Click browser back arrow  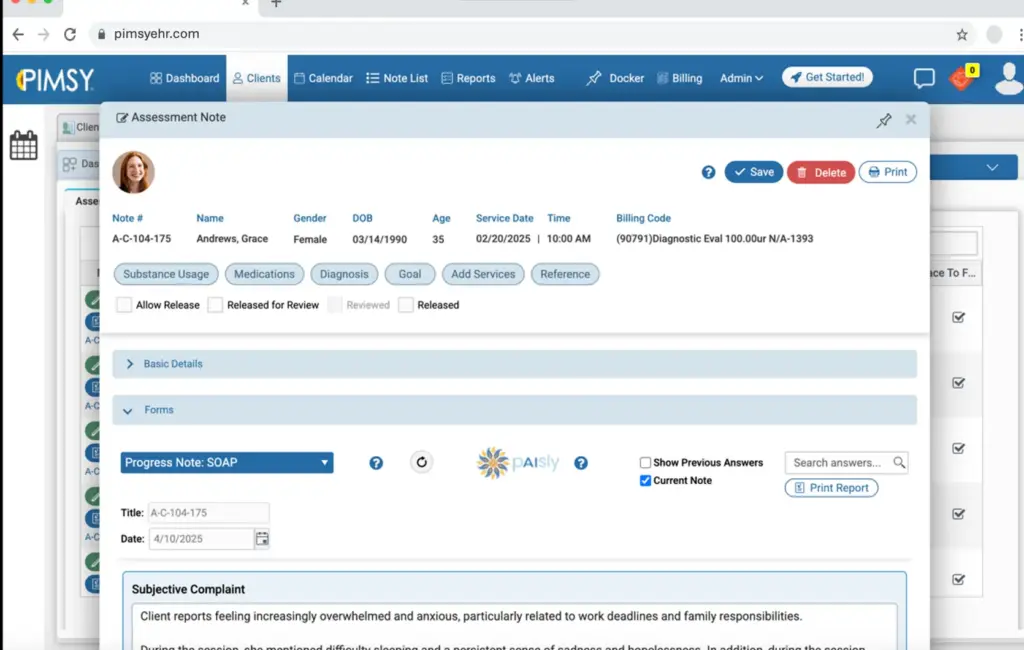coord(18,34)
